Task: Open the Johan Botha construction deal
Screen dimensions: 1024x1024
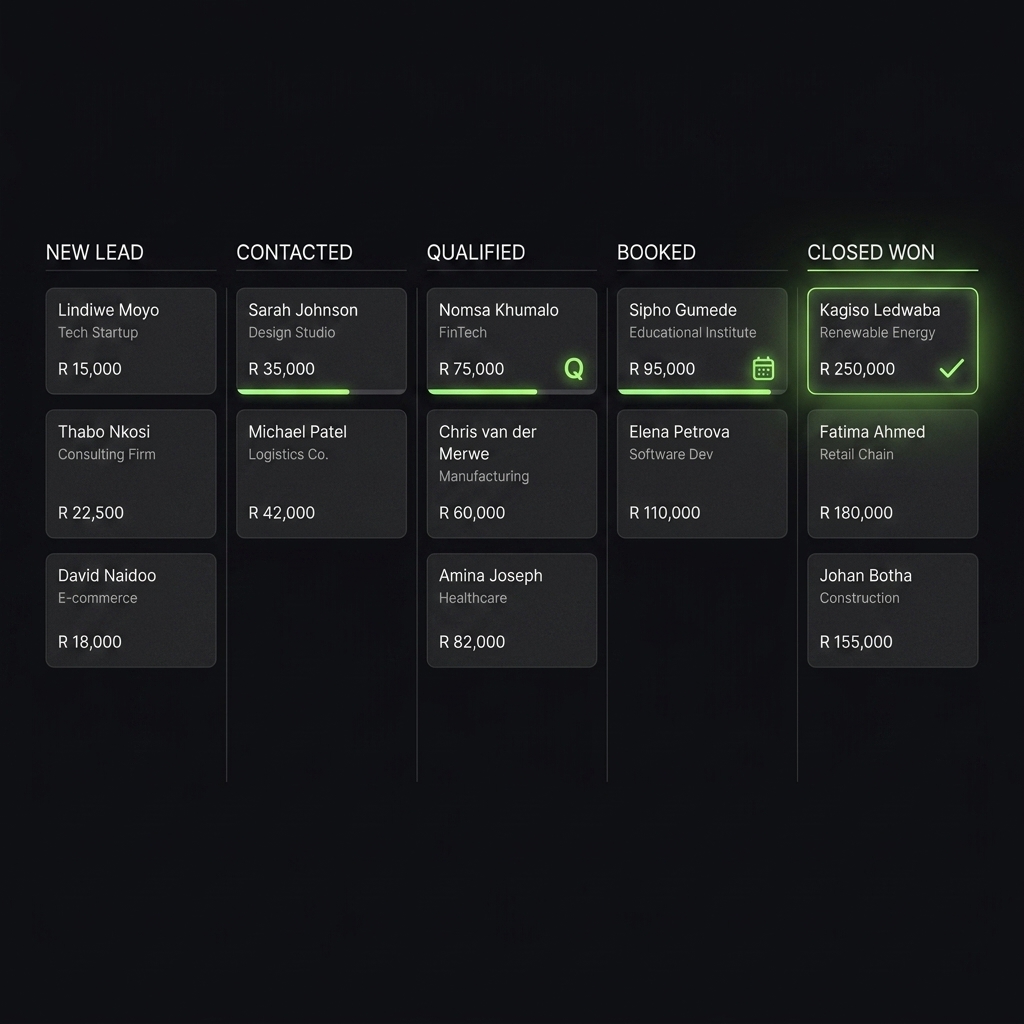Action: coord(891,610)
